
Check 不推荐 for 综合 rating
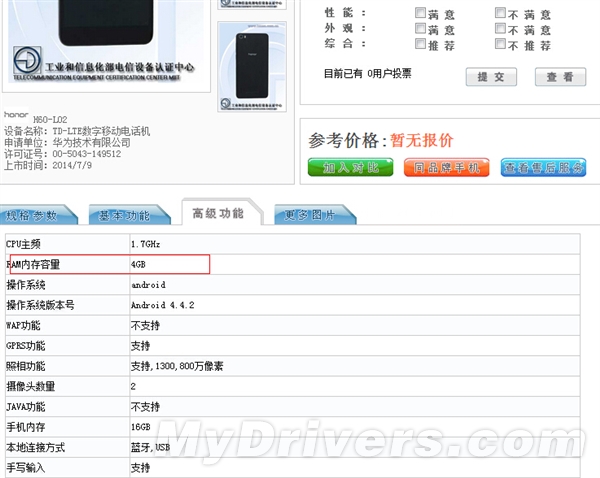[x=500, y=44]
